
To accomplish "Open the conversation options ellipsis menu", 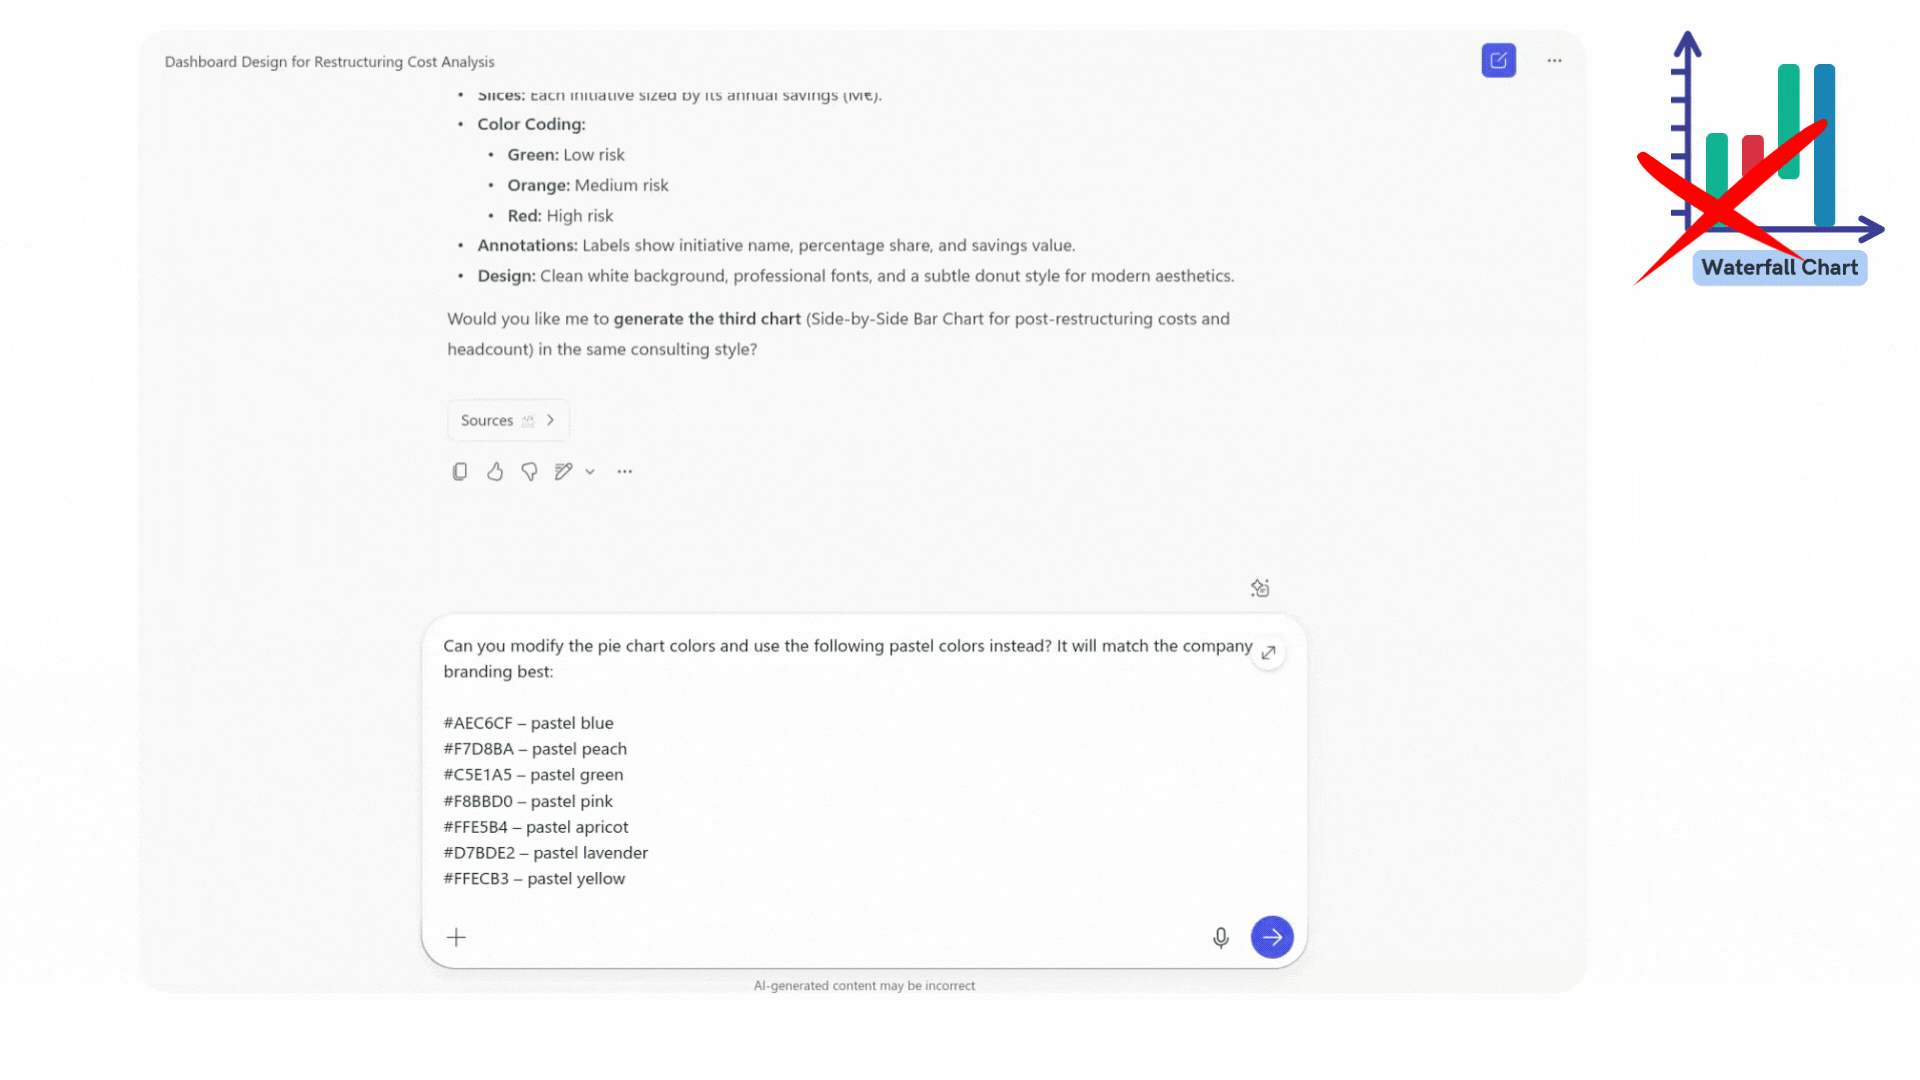I will 1554,61.
